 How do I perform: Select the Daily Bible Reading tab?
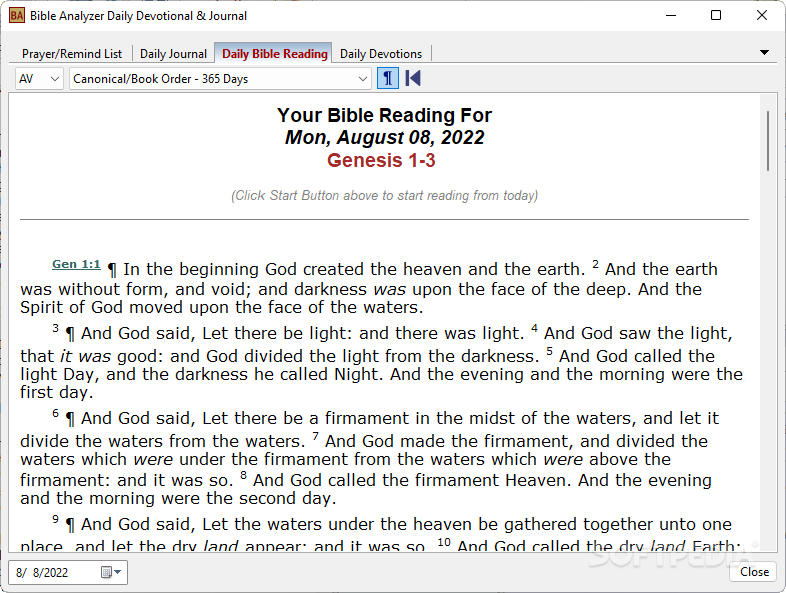pyautogui.click(x=274, y=54)
